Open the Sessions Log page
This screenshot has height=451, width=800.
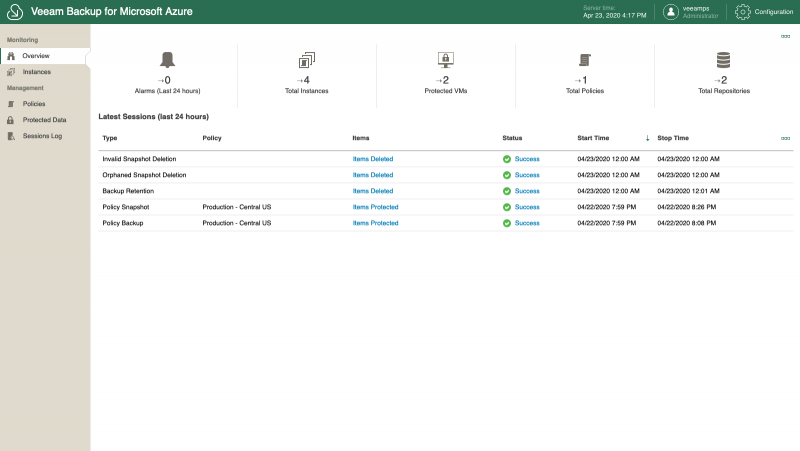pyautogui.click(x=42, y=136)
